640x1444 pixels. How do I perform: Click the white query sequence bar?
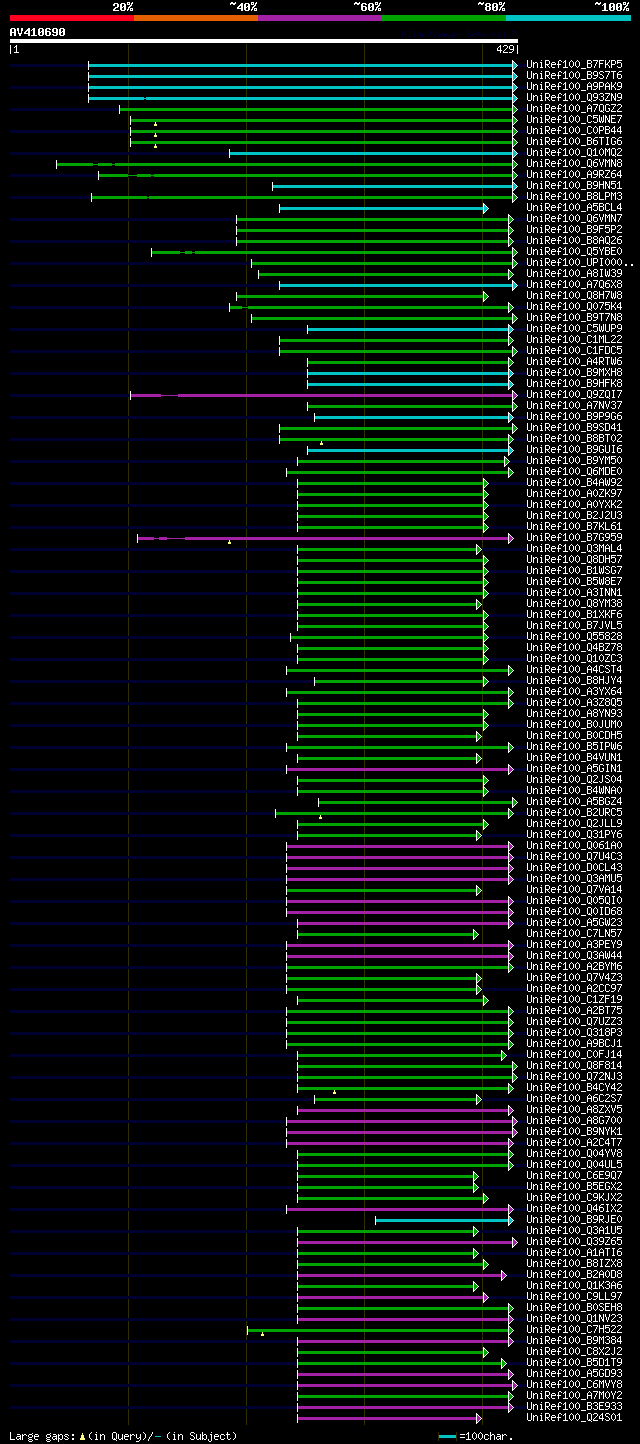(264, 41)
